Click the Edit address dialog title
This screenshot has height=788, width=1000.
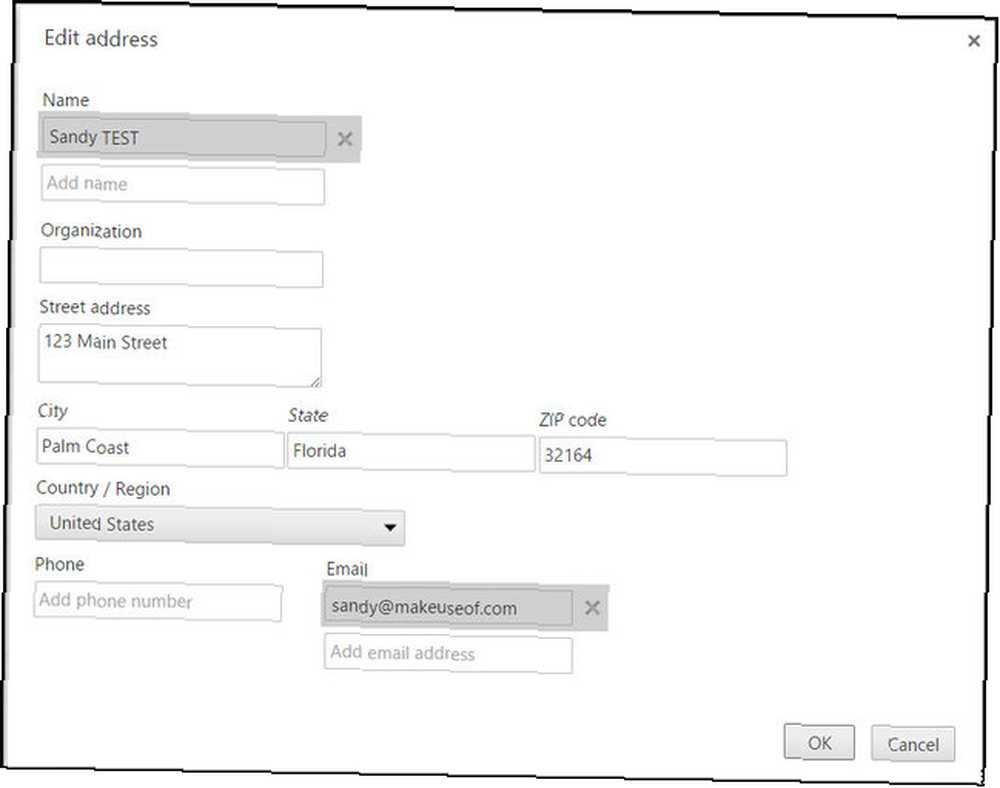[101, 39]
